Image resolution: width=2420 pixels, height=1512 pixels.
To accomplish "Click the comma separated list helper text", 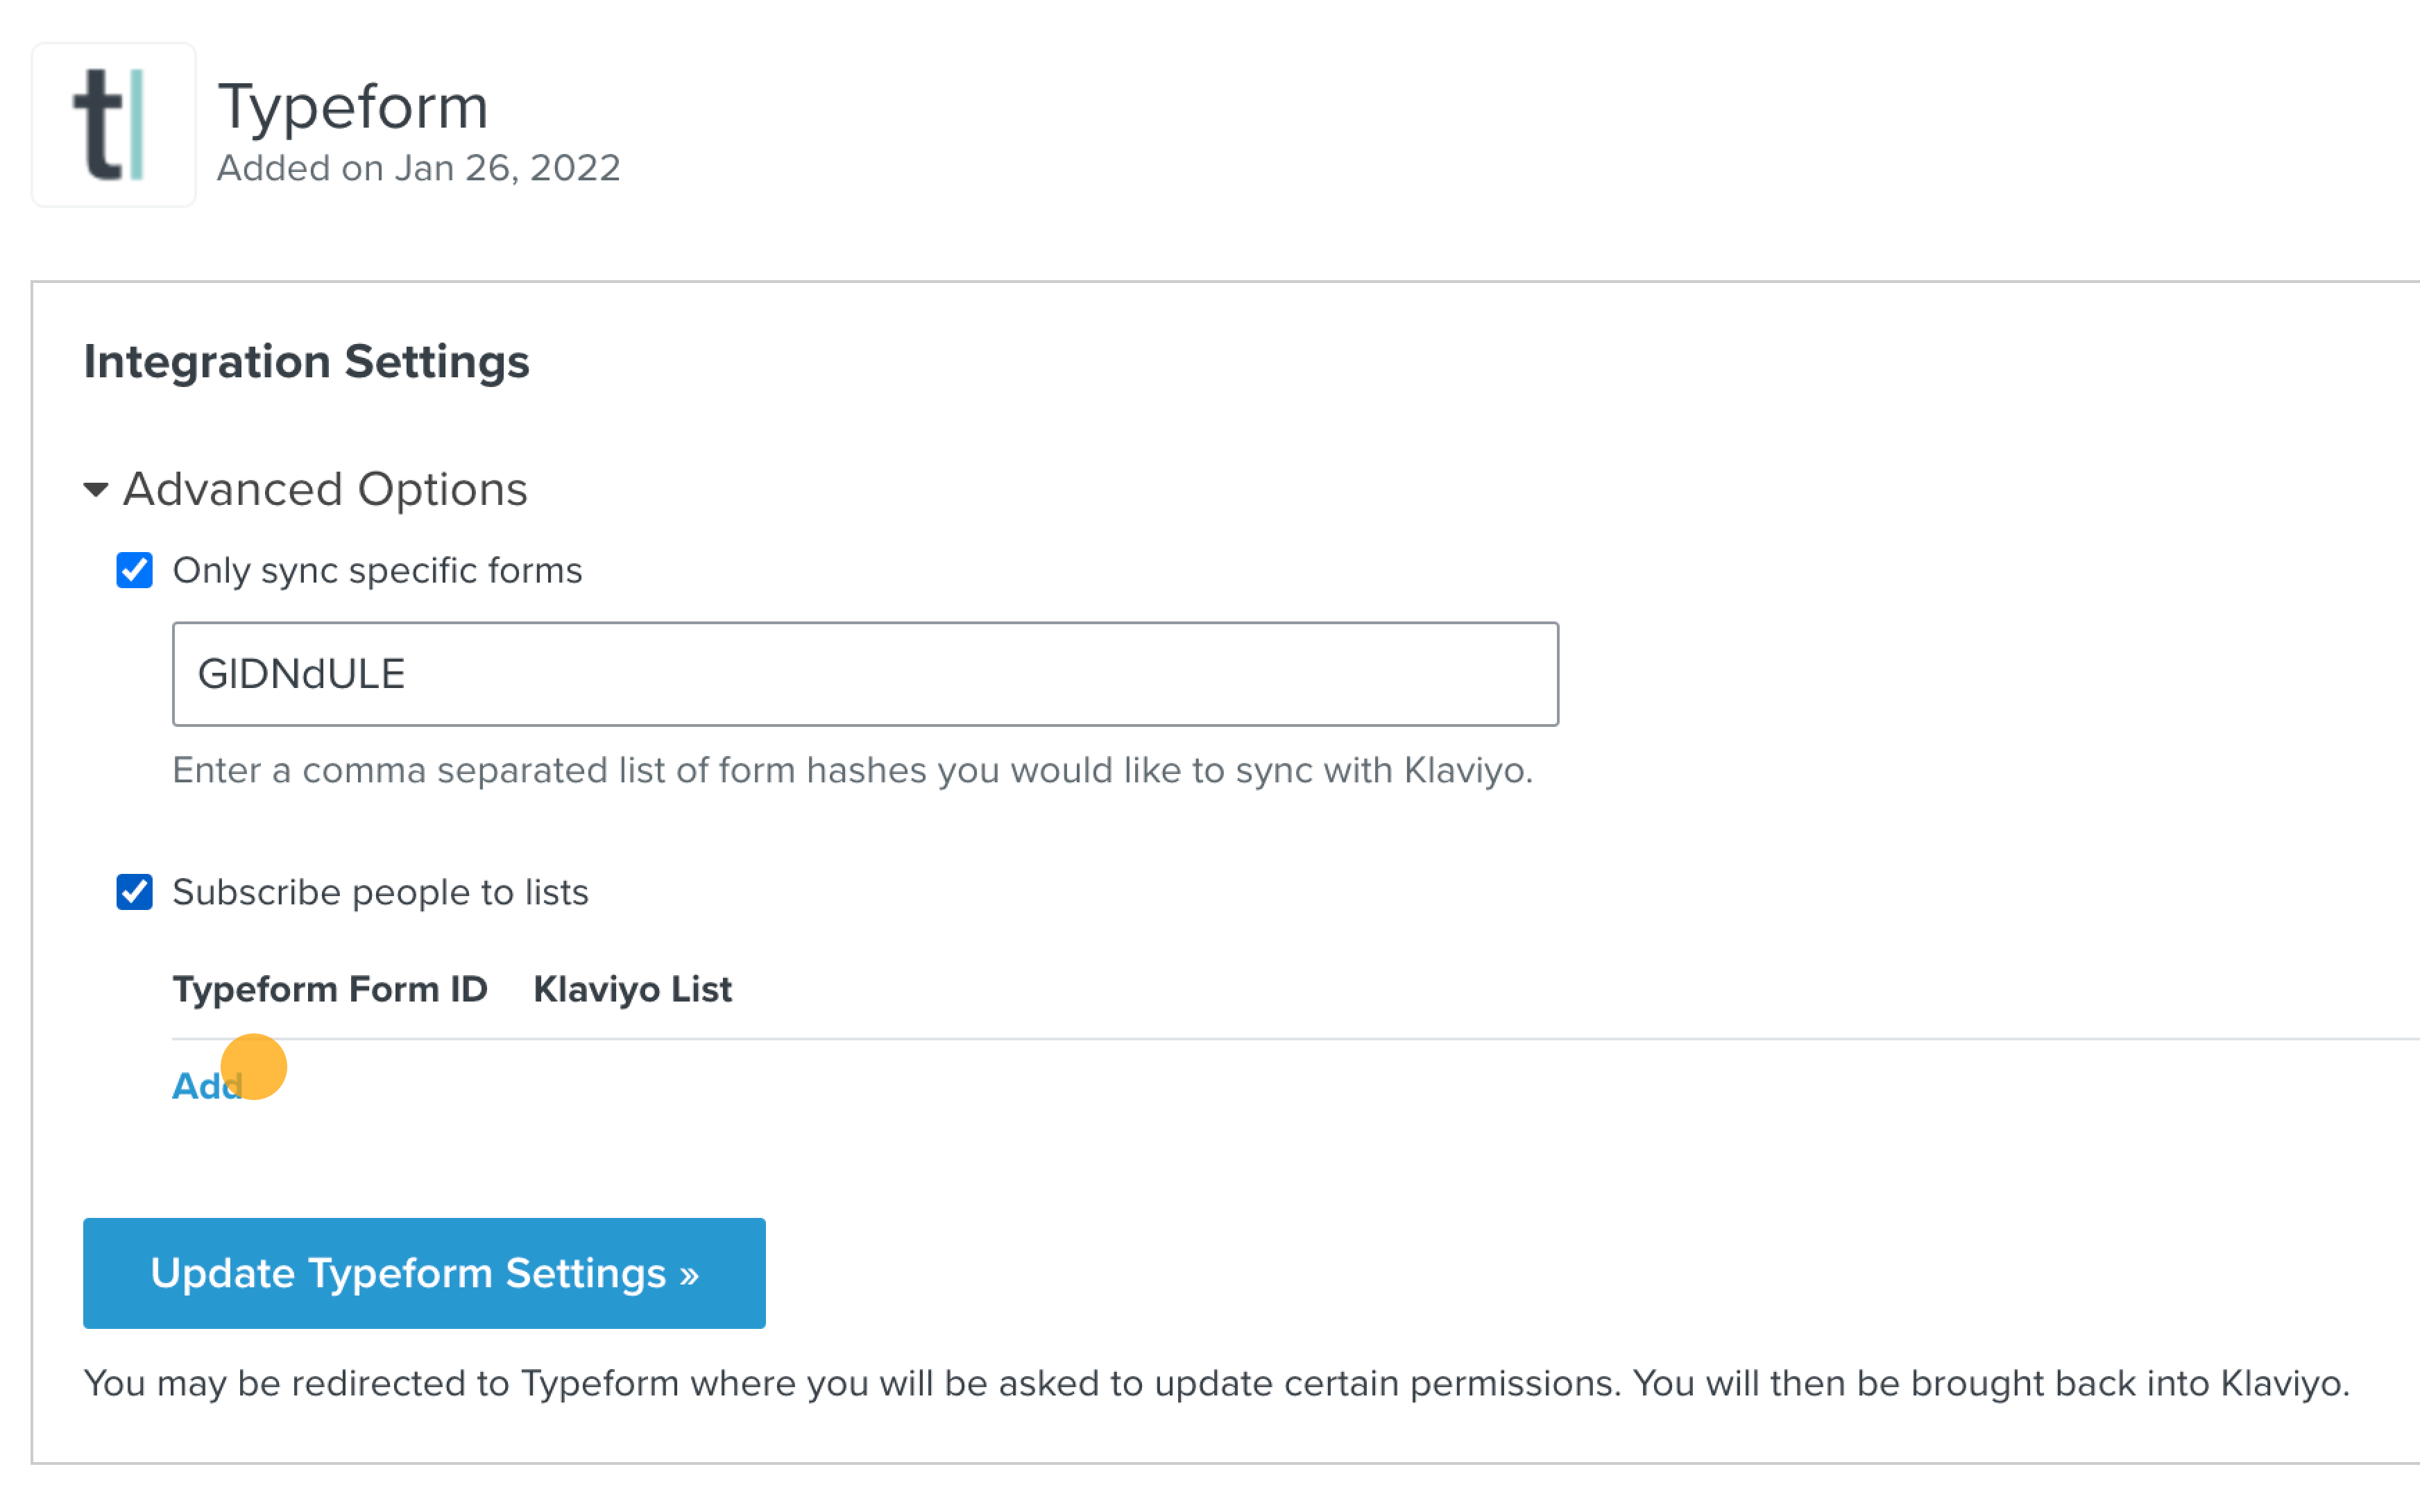I will pyautogui.click(x=853, y=770).
